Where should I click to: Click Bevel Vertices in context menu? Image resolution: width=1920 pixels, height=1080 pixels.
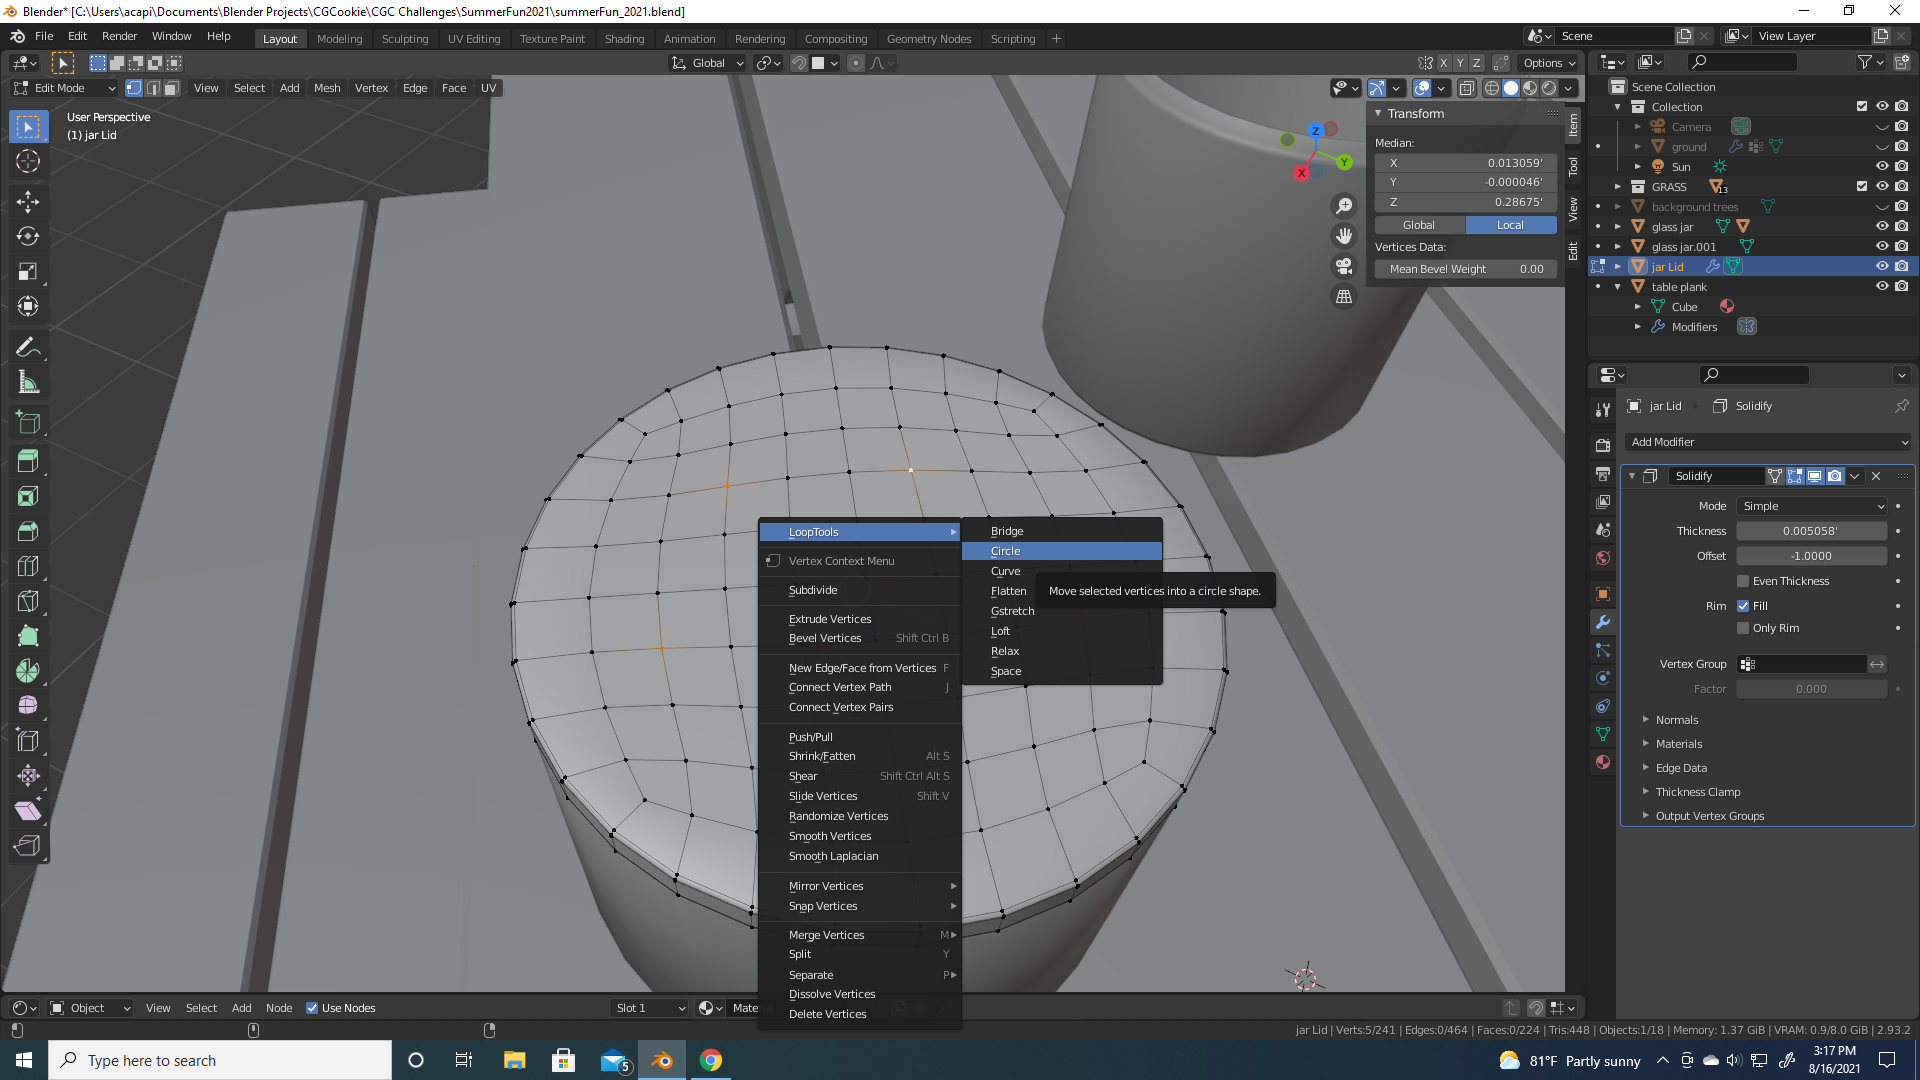[x=825, y=638]
